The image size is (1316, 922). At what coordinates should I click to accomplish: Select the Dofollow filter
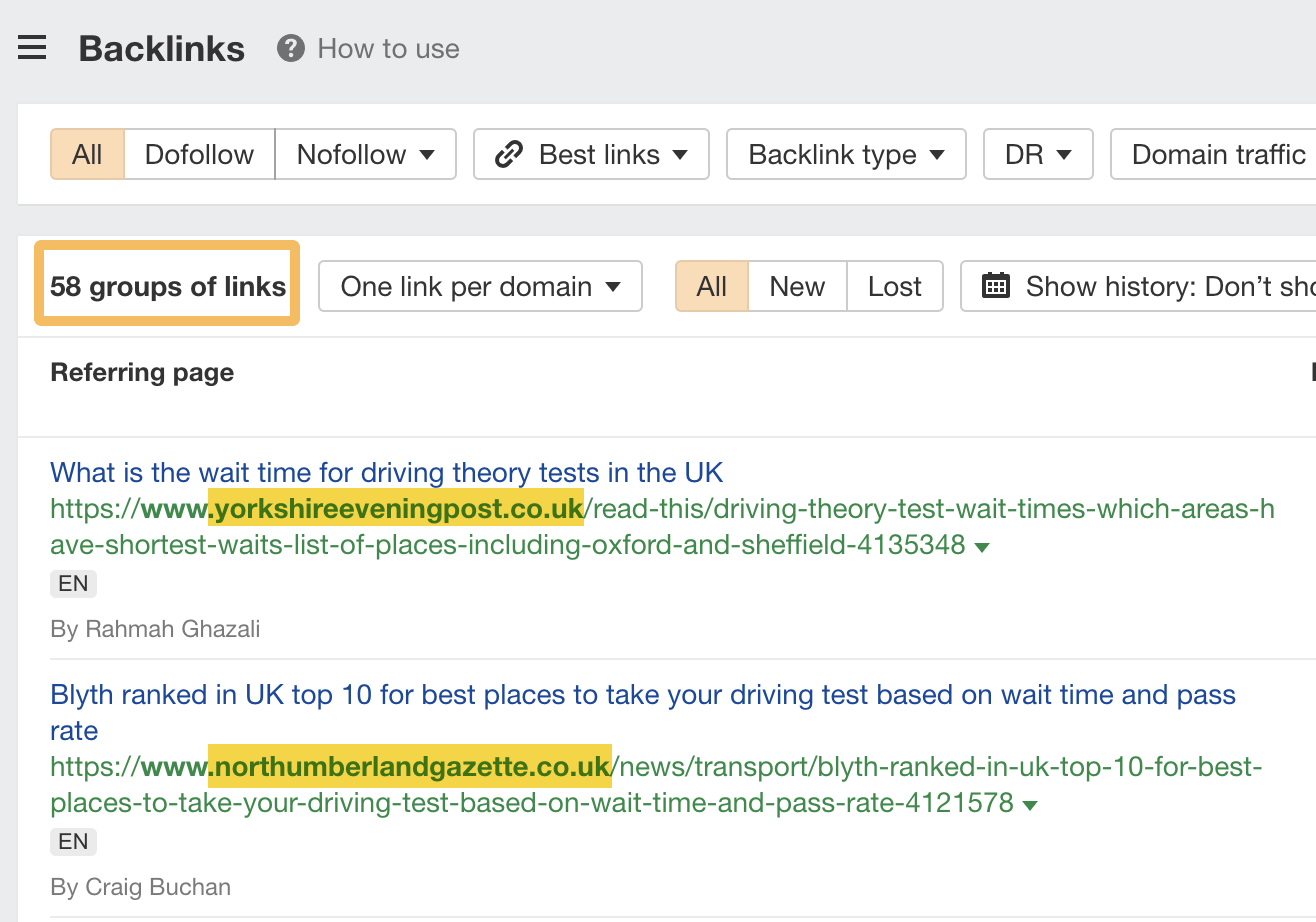[199, 154]
